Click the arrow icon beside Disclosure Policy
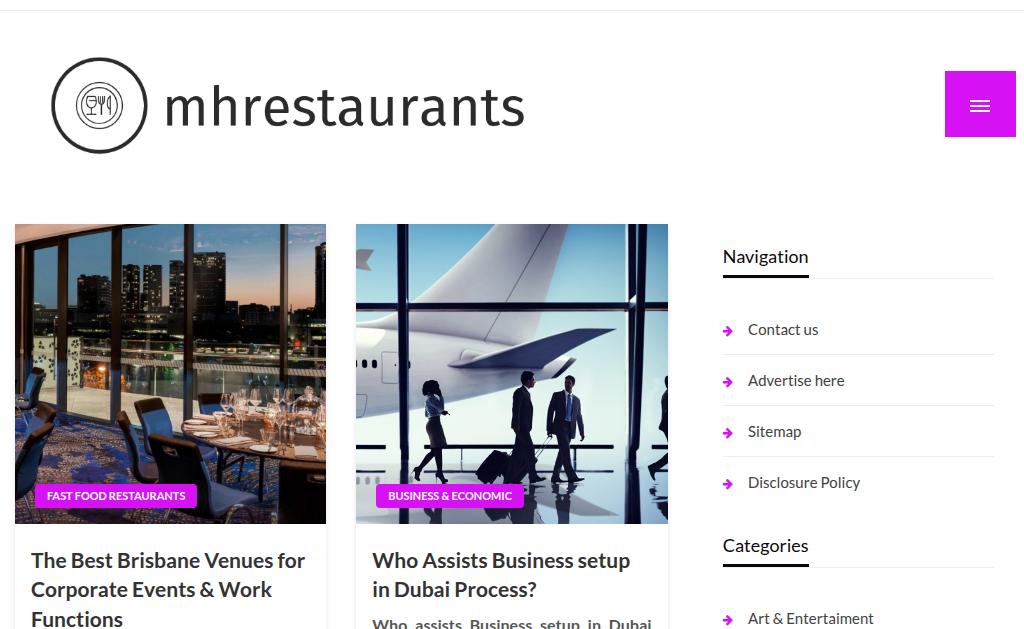The height and width of the screenshot is (629, 1024). click(x=728, y=484)
